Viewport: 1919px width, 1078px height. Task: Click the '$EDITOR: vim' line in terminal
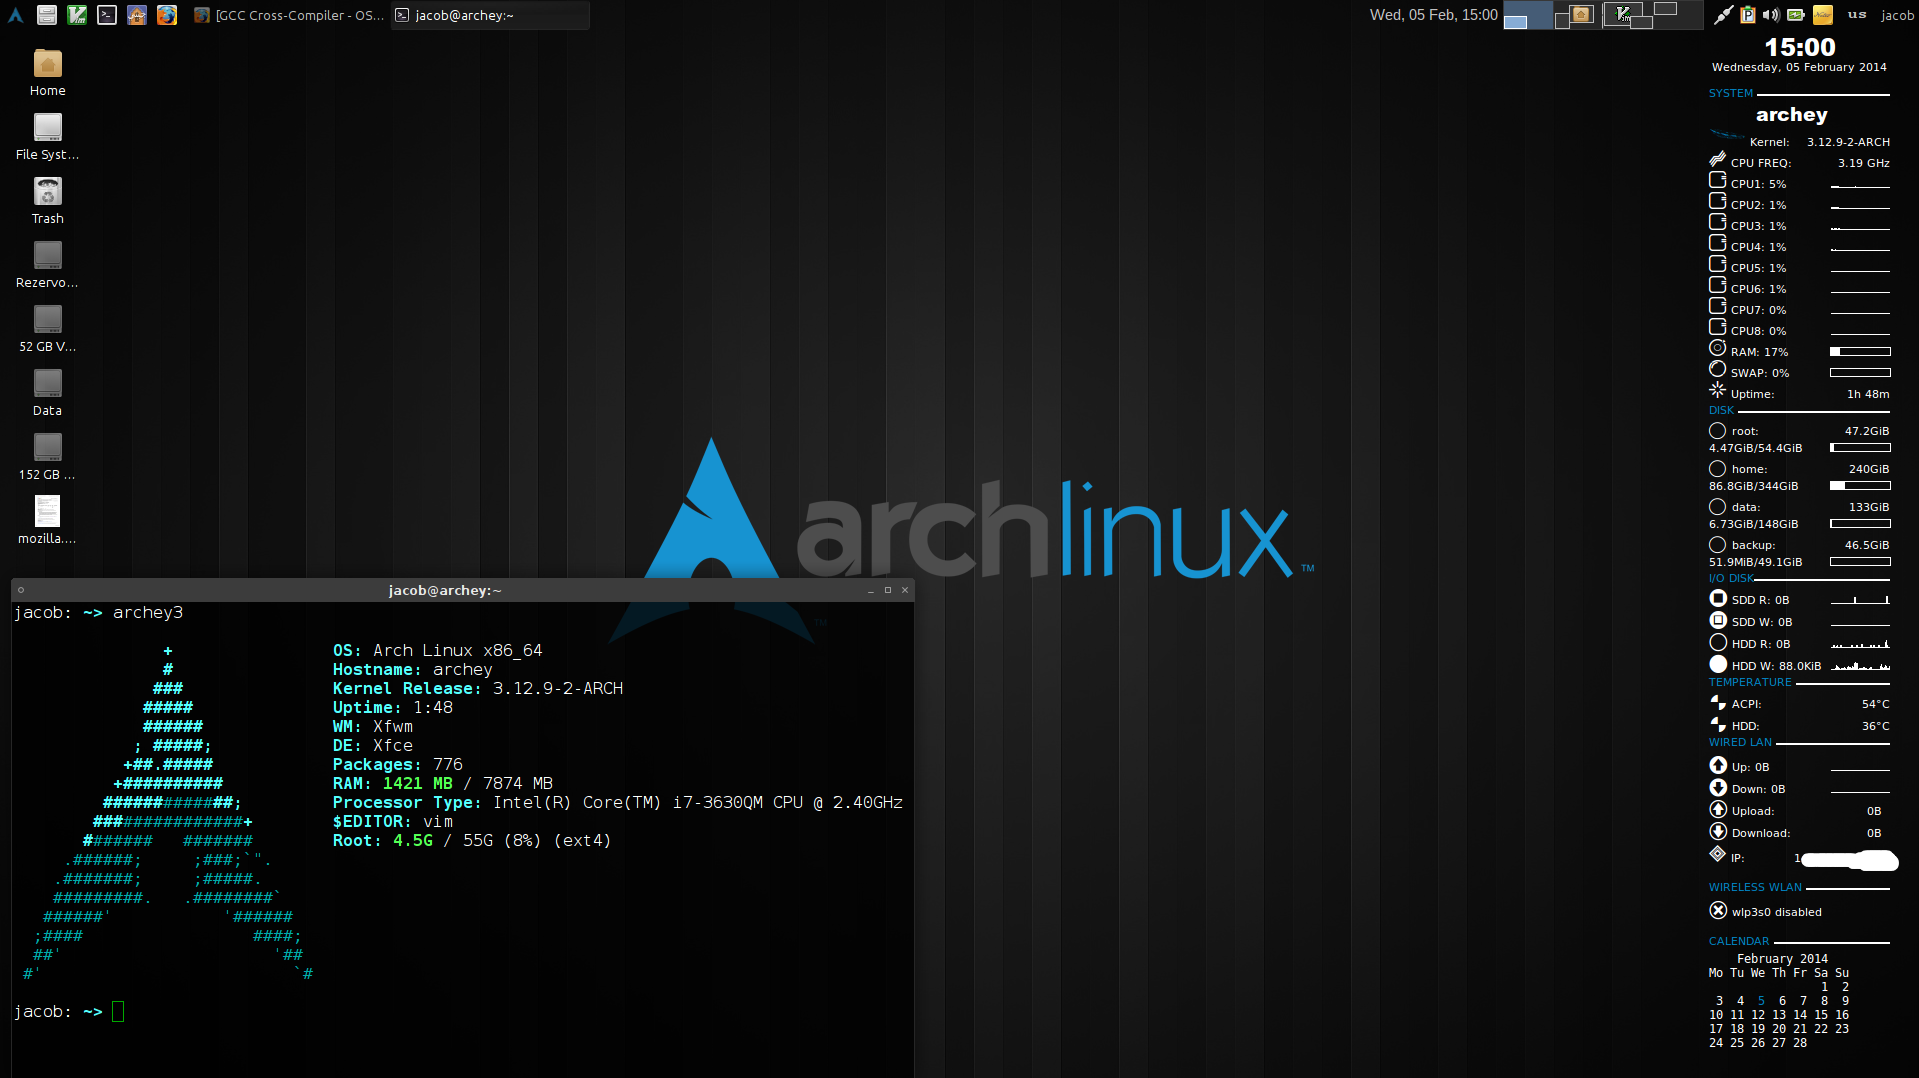[x=393, y=821]
